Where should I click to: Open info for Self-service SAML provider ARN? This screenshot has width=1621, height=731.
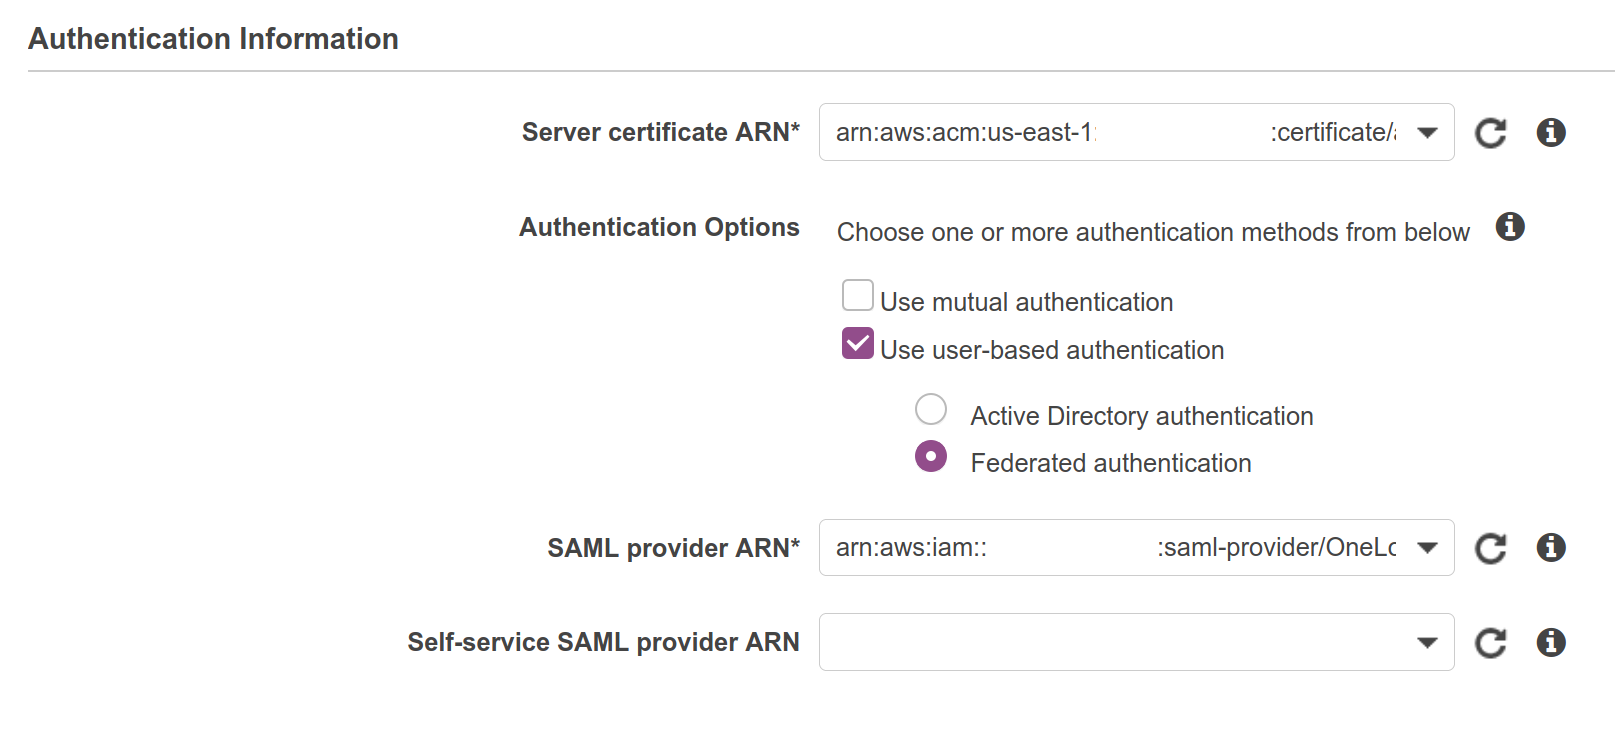pyautogui.click(x=1550, y=642)
